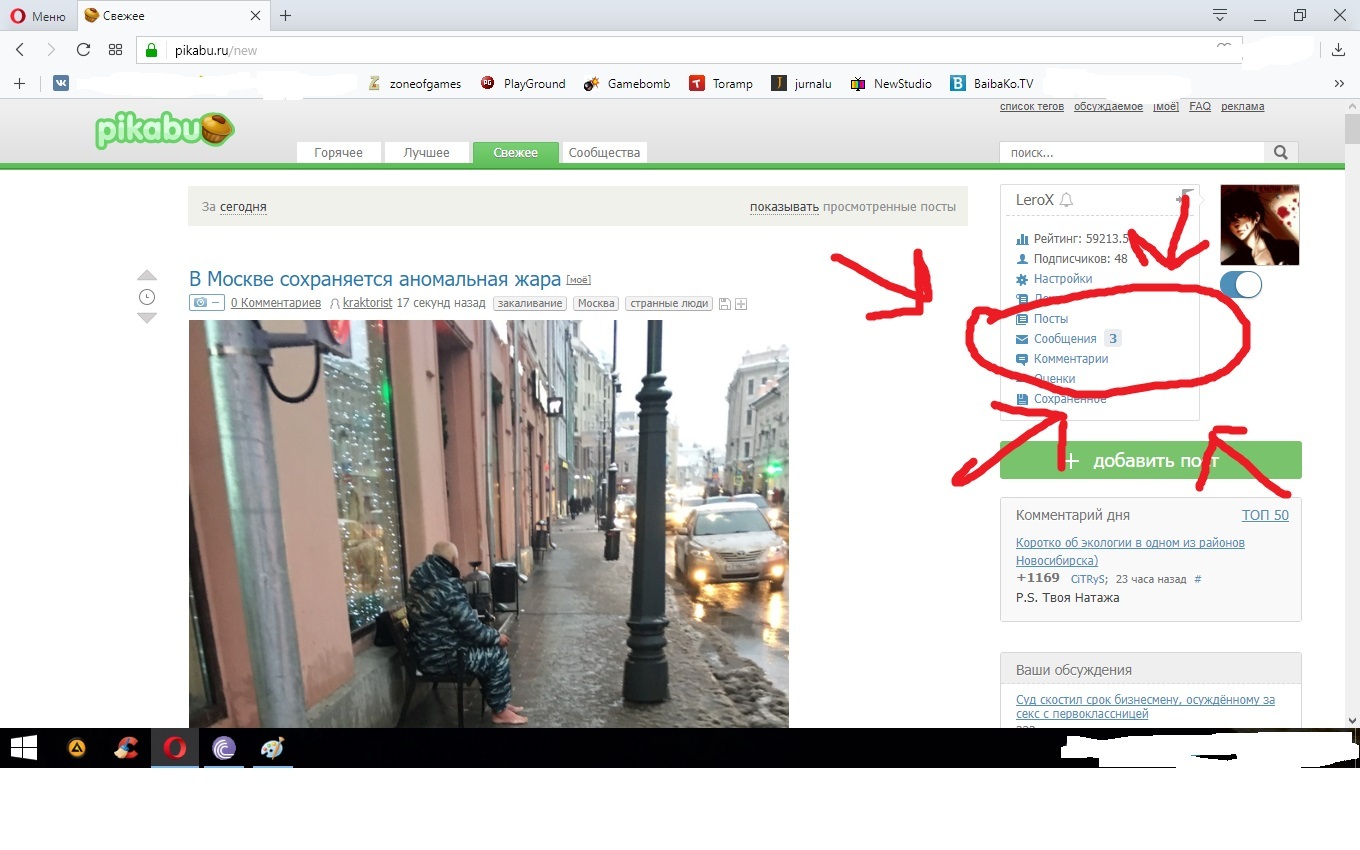Open the Opera Меню button

[x=38, y=16]
